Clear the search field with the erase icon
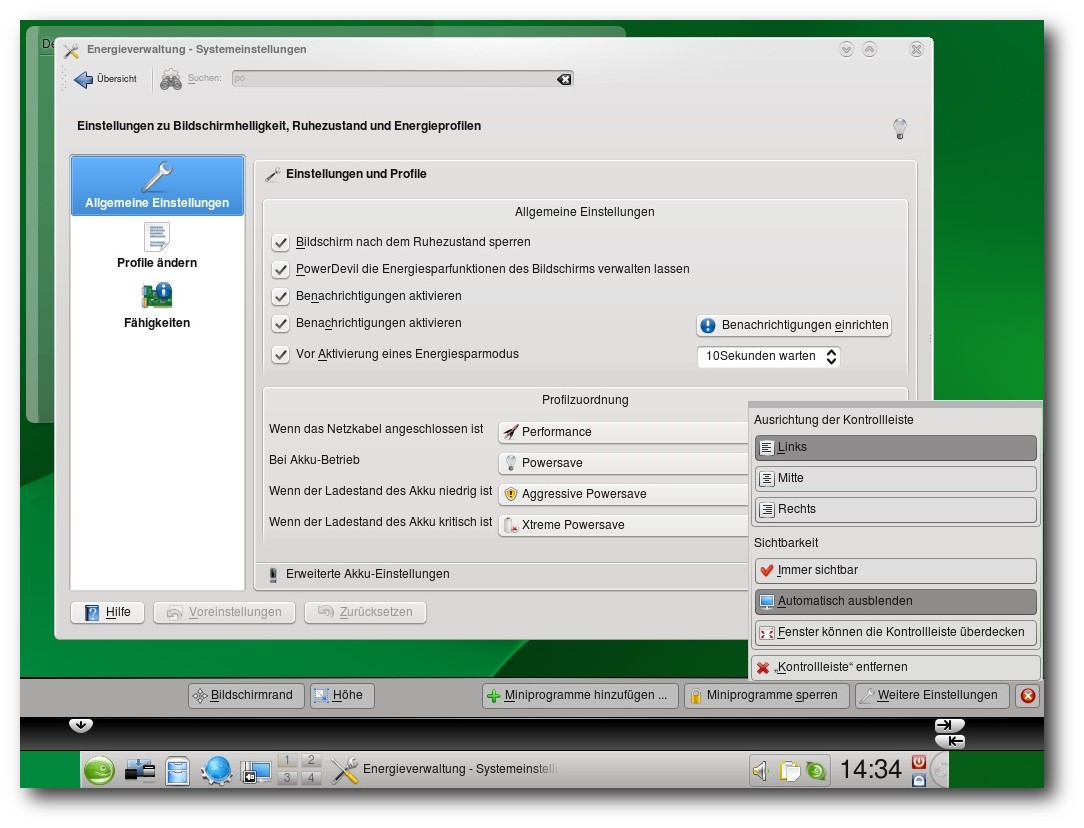This screenshot has width=1084, height=828. [x=564, y=79]
